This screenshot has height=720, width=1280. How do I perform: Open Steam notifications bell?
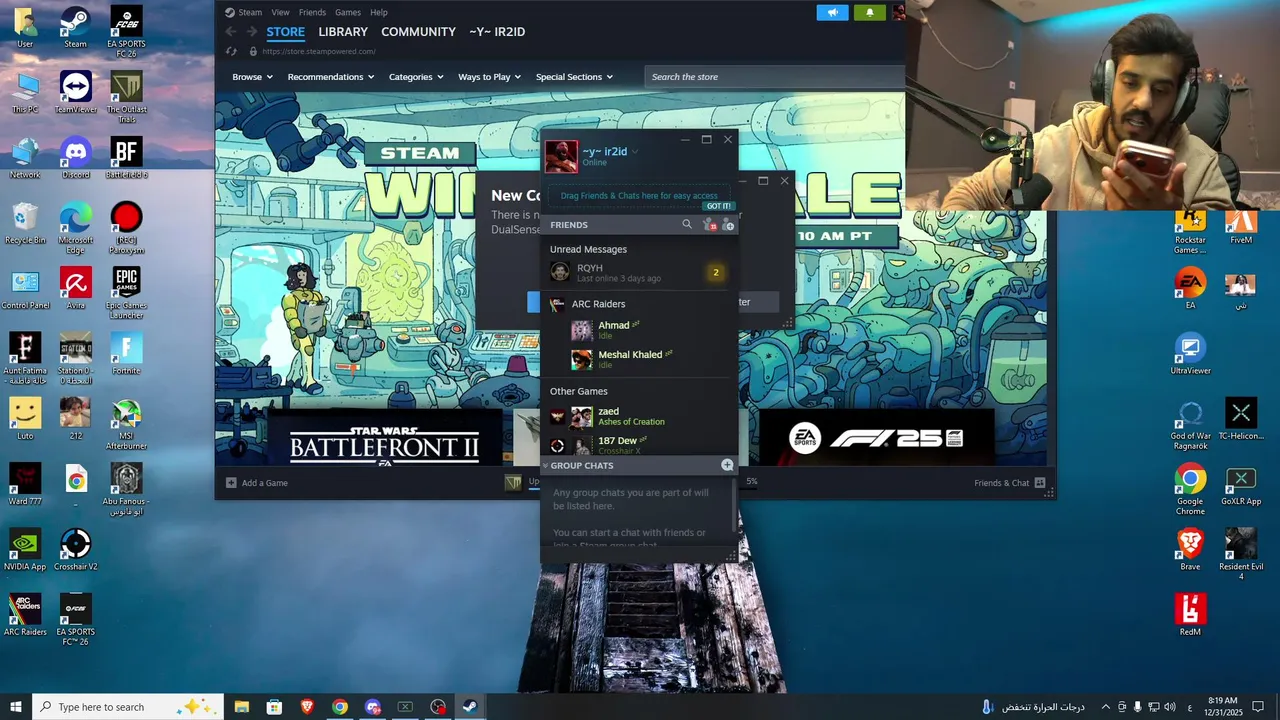pyautogui.click(x=869, y=12)
